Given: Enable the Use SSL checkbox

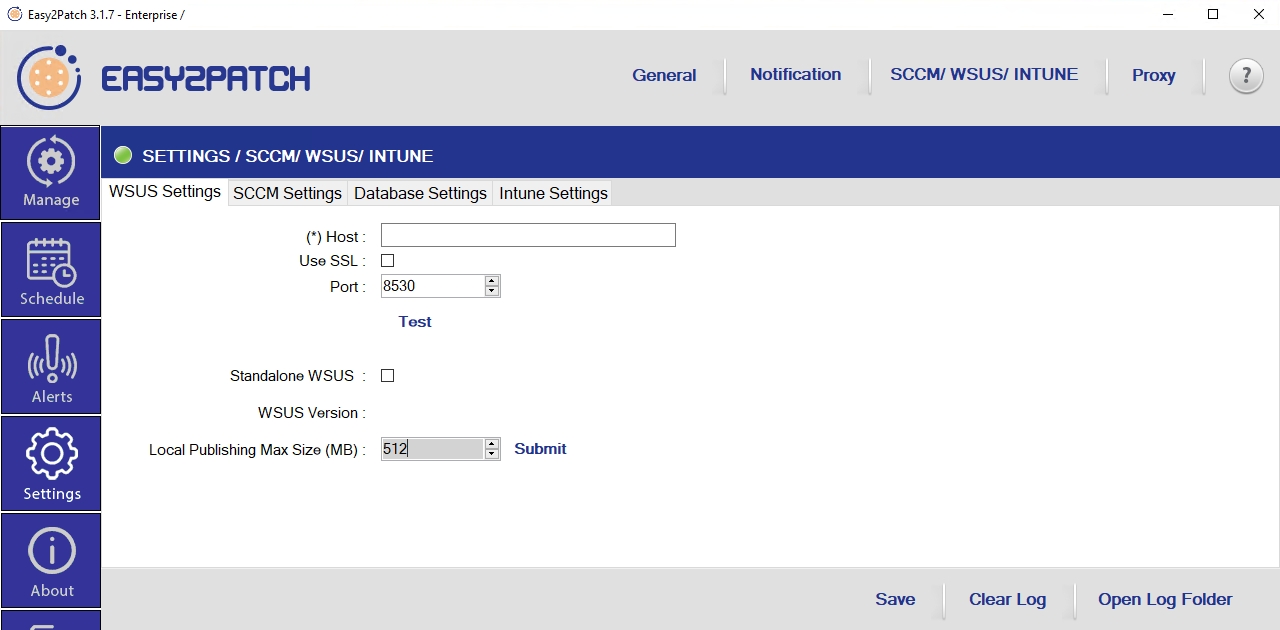Looking at the screenshot, I should [388, 261].
